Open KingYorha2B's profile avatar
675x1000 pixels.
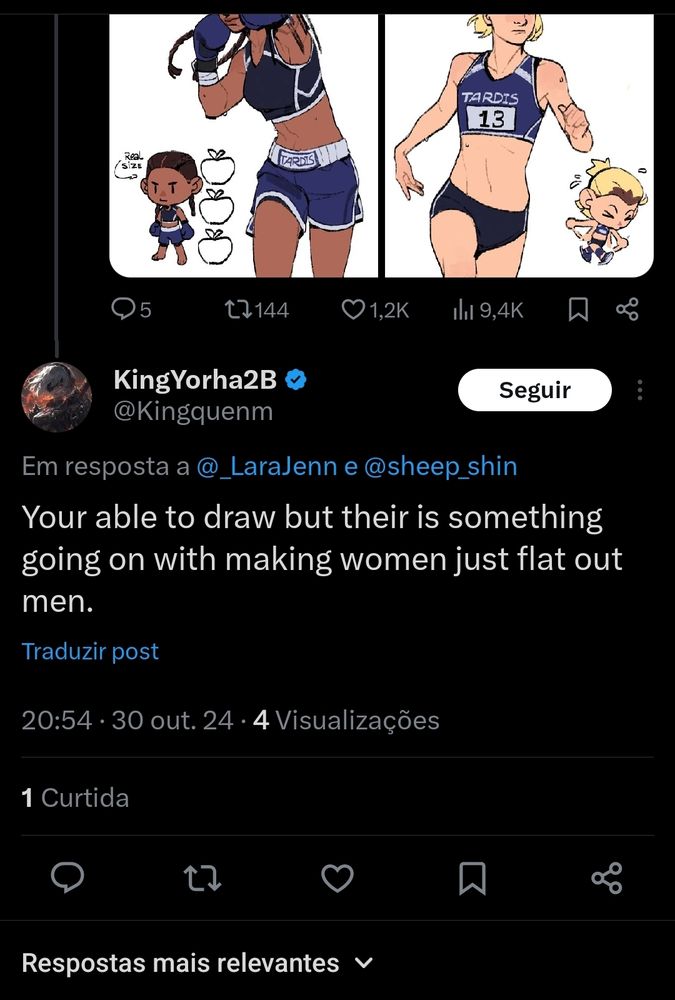[57, 396]
